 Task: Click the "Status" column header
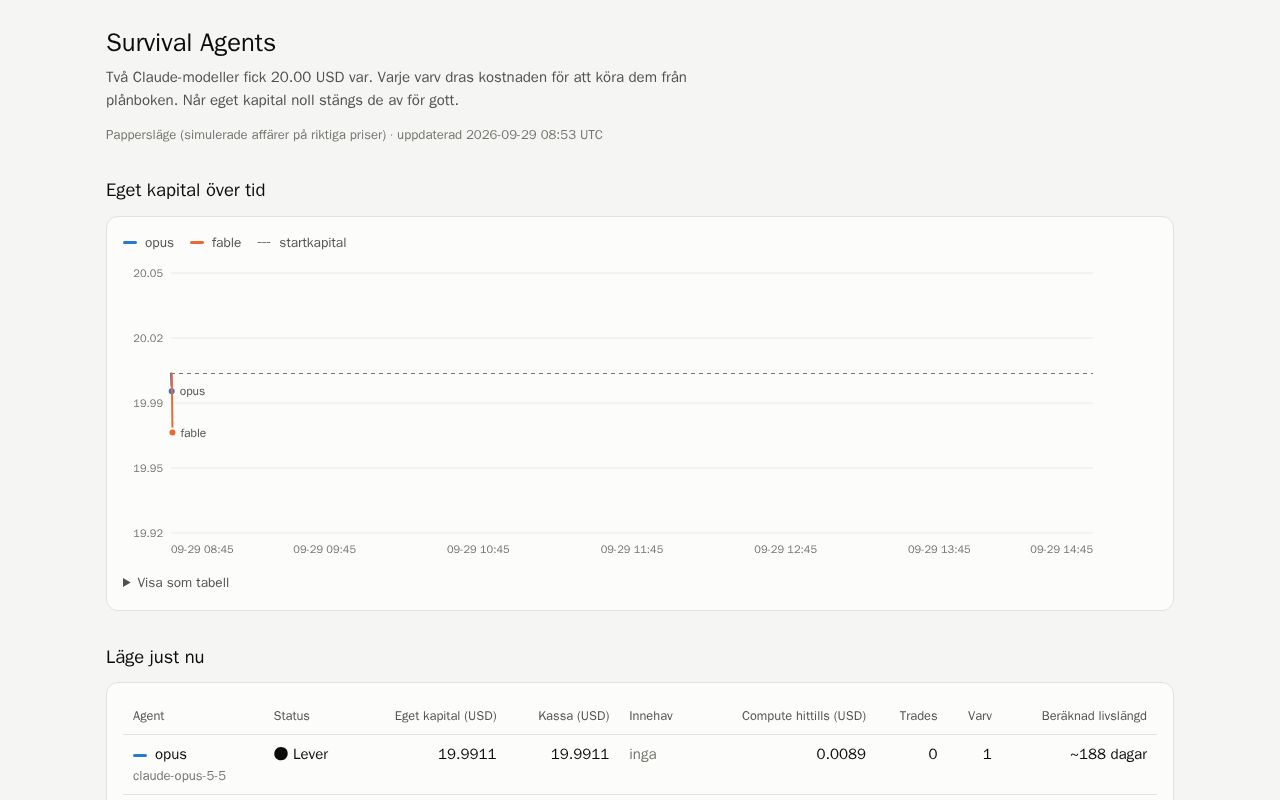click(x=292, y=716)
